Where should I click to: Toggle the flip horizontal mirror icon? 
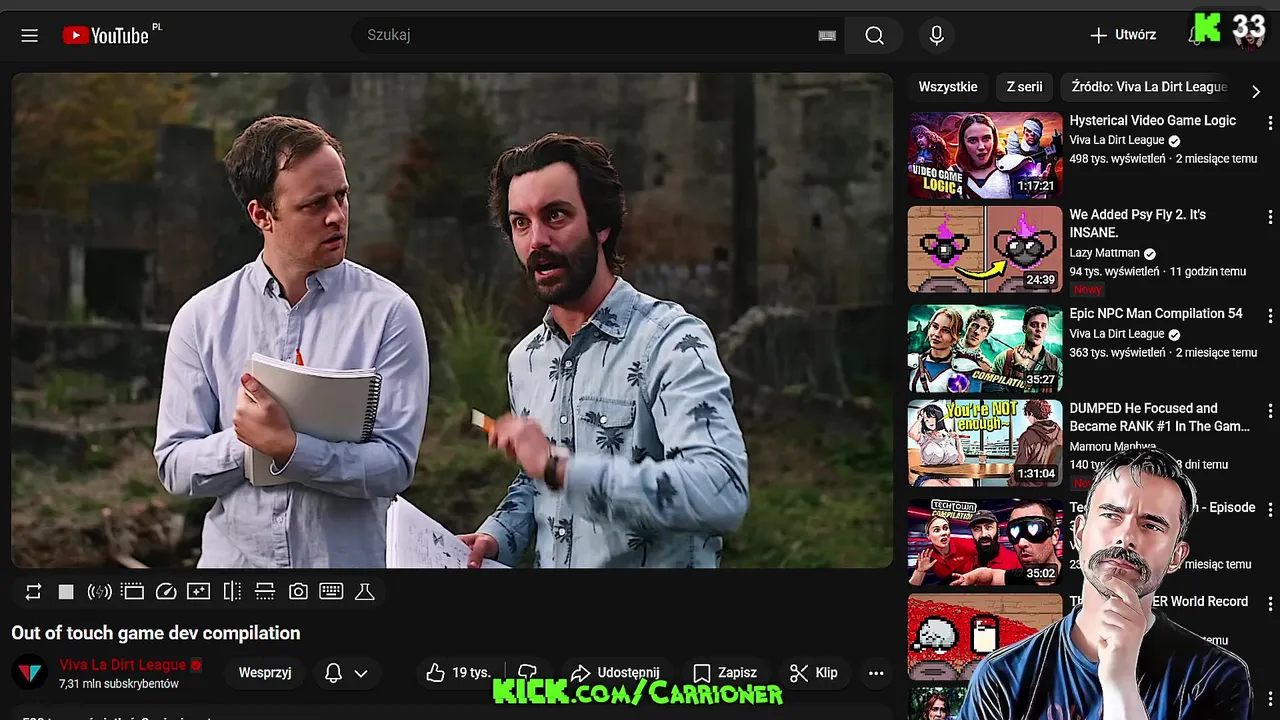pos(232,592)
